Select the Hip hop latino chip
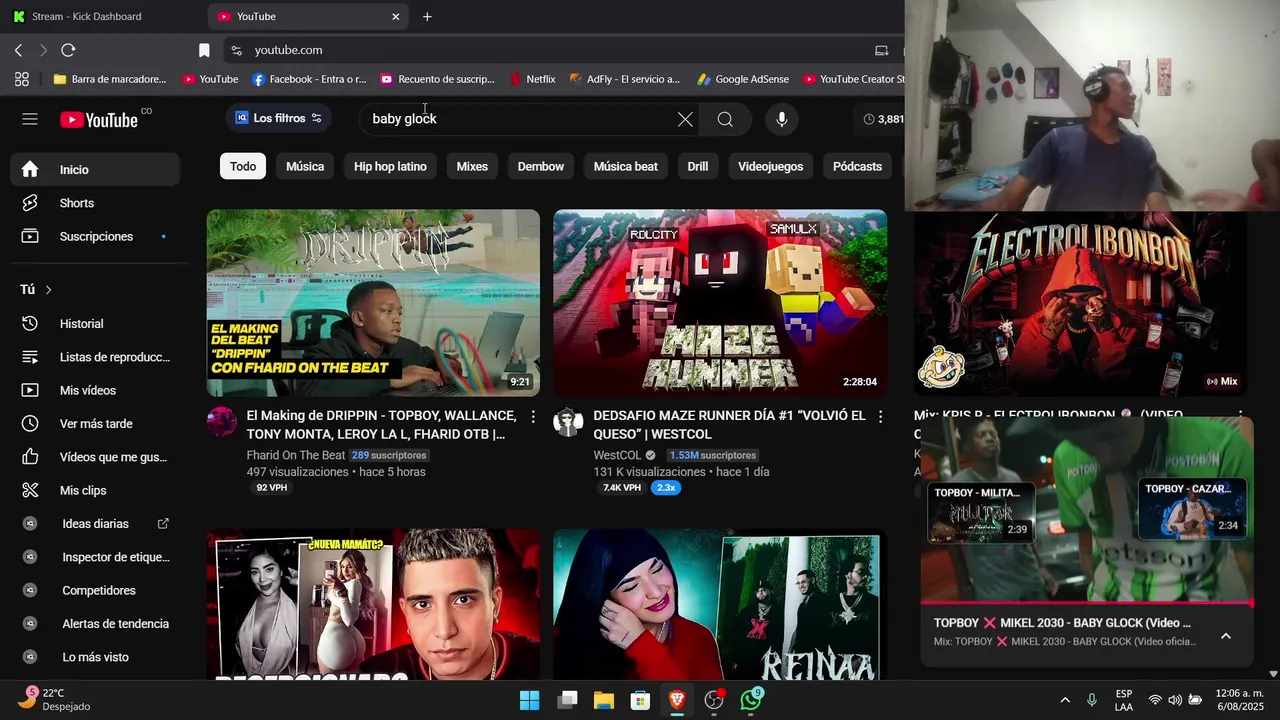The height and width of the screenshot is (720, 1280). (390, 166)
